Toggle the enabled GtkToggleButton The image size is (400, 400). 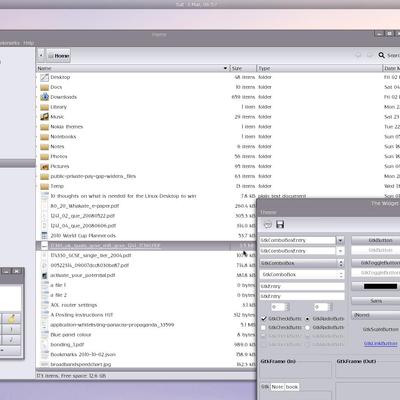pyautogui.click(x=376, y=263)
